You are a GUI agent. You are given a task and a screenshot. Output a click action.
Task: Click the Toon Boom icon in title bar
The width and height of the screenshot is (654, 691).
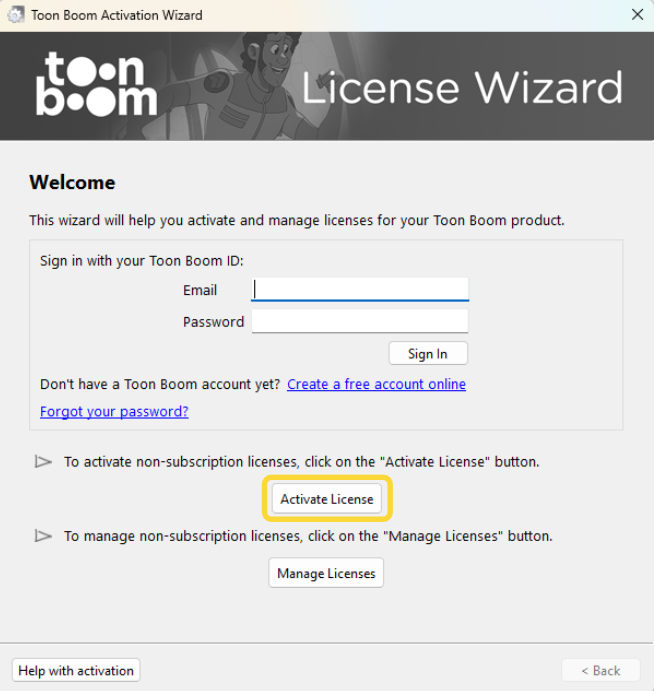click(16, 15)
